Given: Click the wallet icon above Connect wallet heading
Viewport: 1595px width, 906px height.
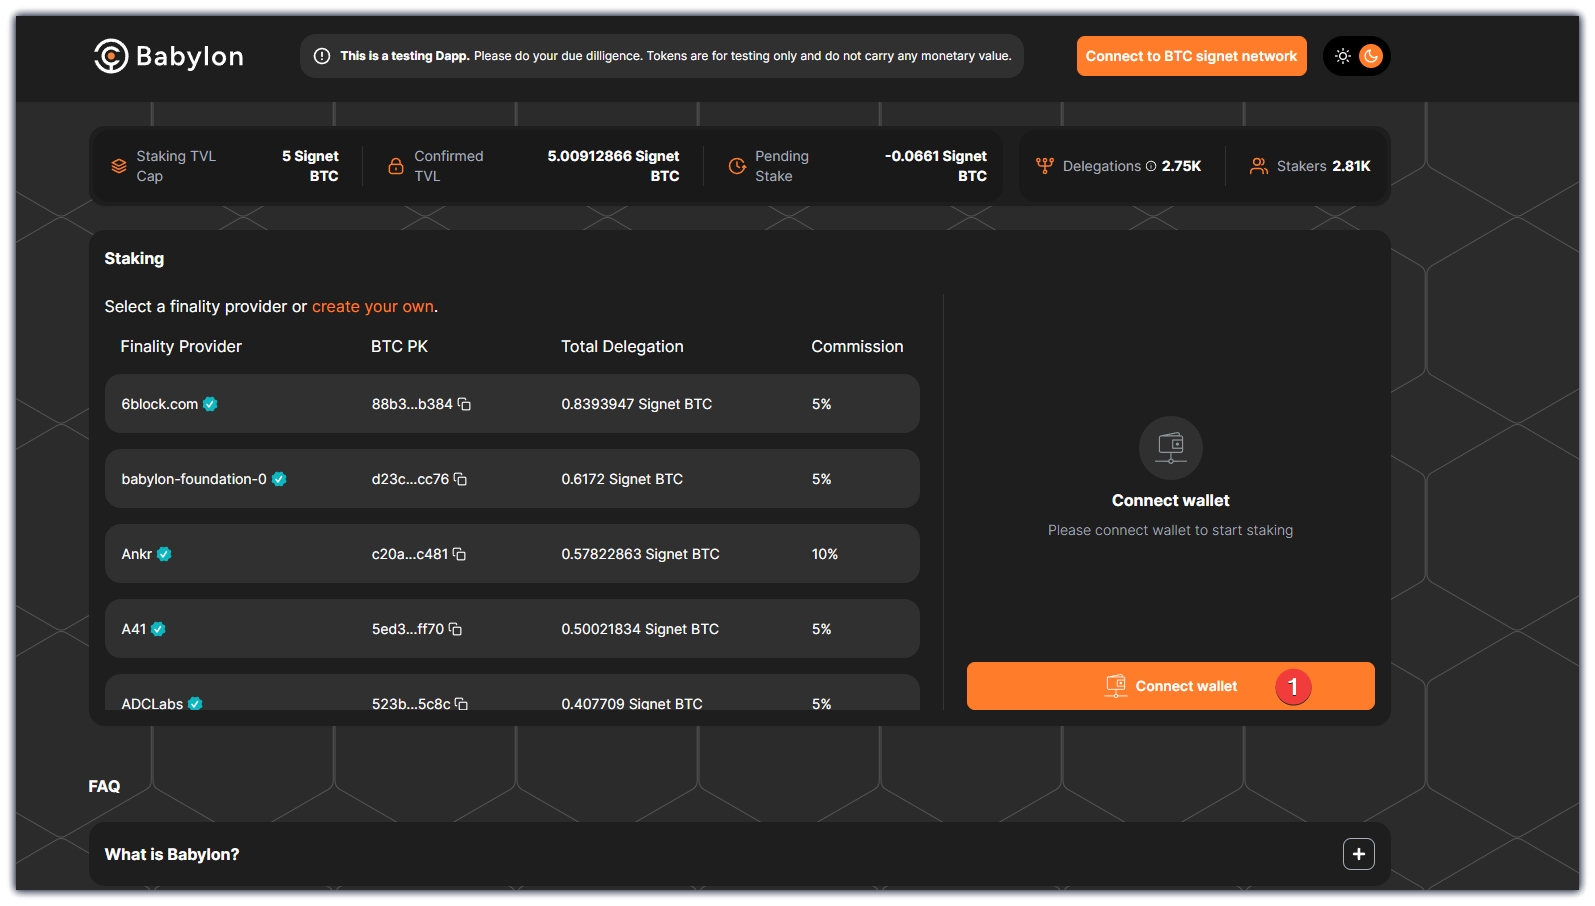Looking at the screenshot, I should (x=1170, y=447).
